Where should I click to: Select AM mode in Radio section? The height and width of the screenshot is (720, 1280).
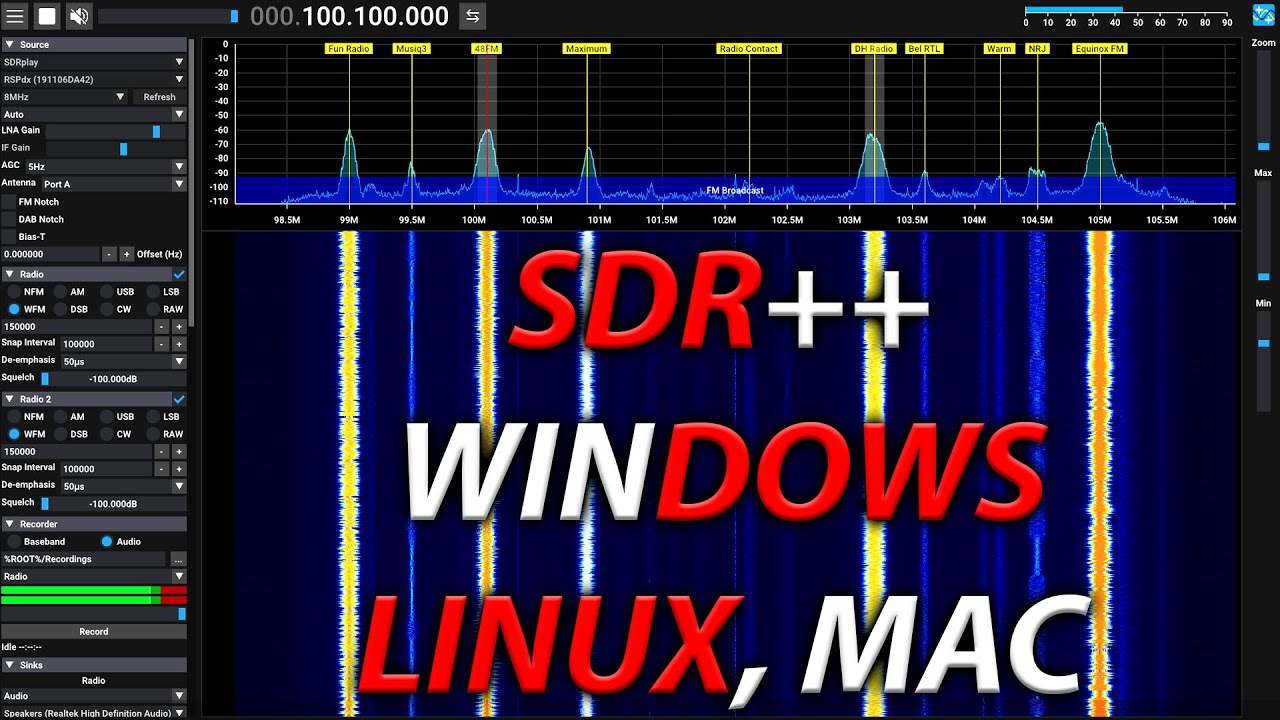[61, 292]
